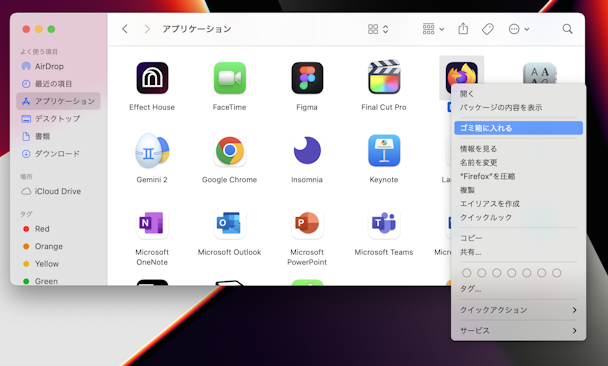Click the tag toolbar icon

tap(488, 29)
